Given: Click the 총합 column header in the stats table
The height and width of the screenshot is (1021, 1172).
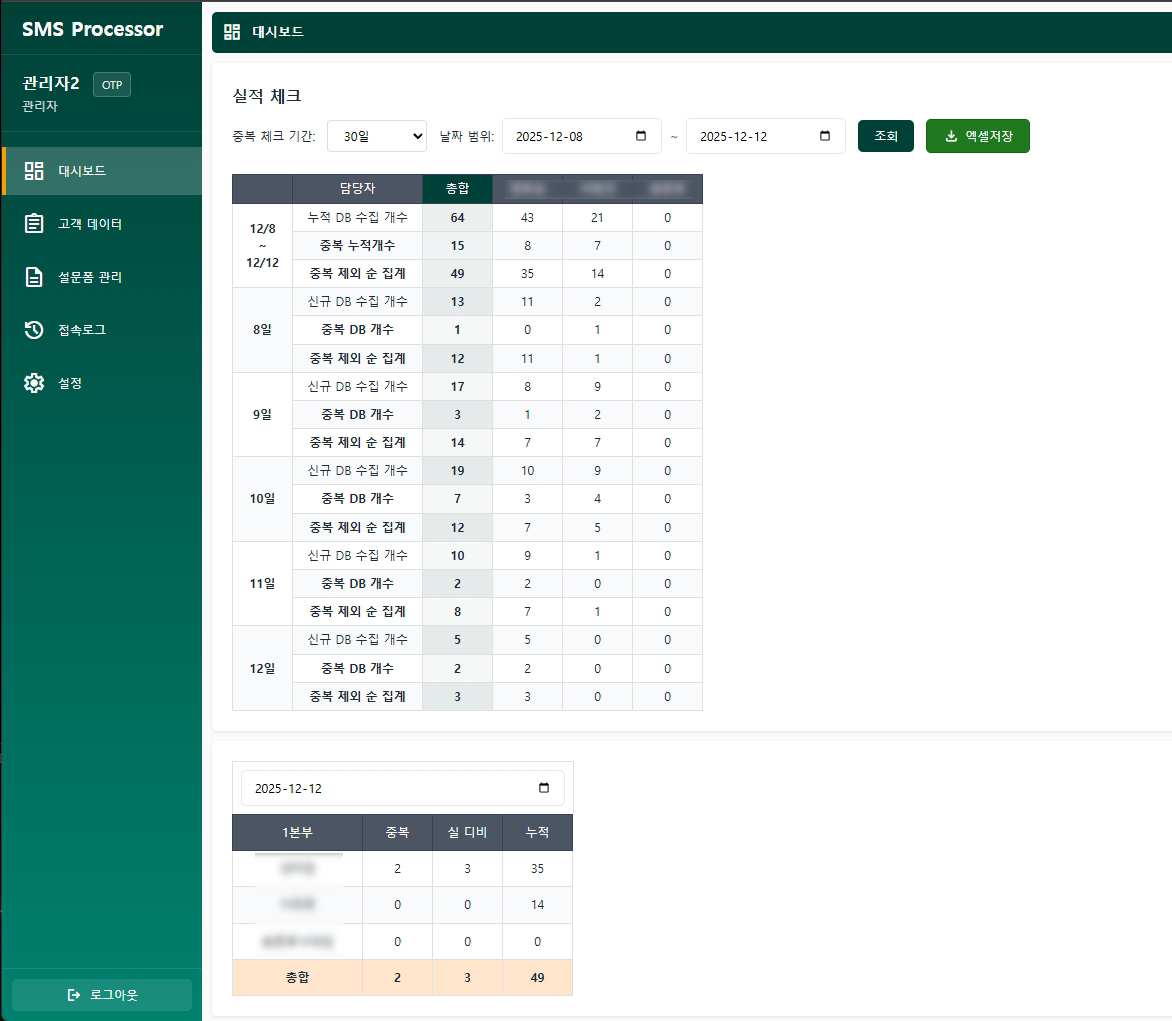Looking at the screenshot, I should 457,188.
